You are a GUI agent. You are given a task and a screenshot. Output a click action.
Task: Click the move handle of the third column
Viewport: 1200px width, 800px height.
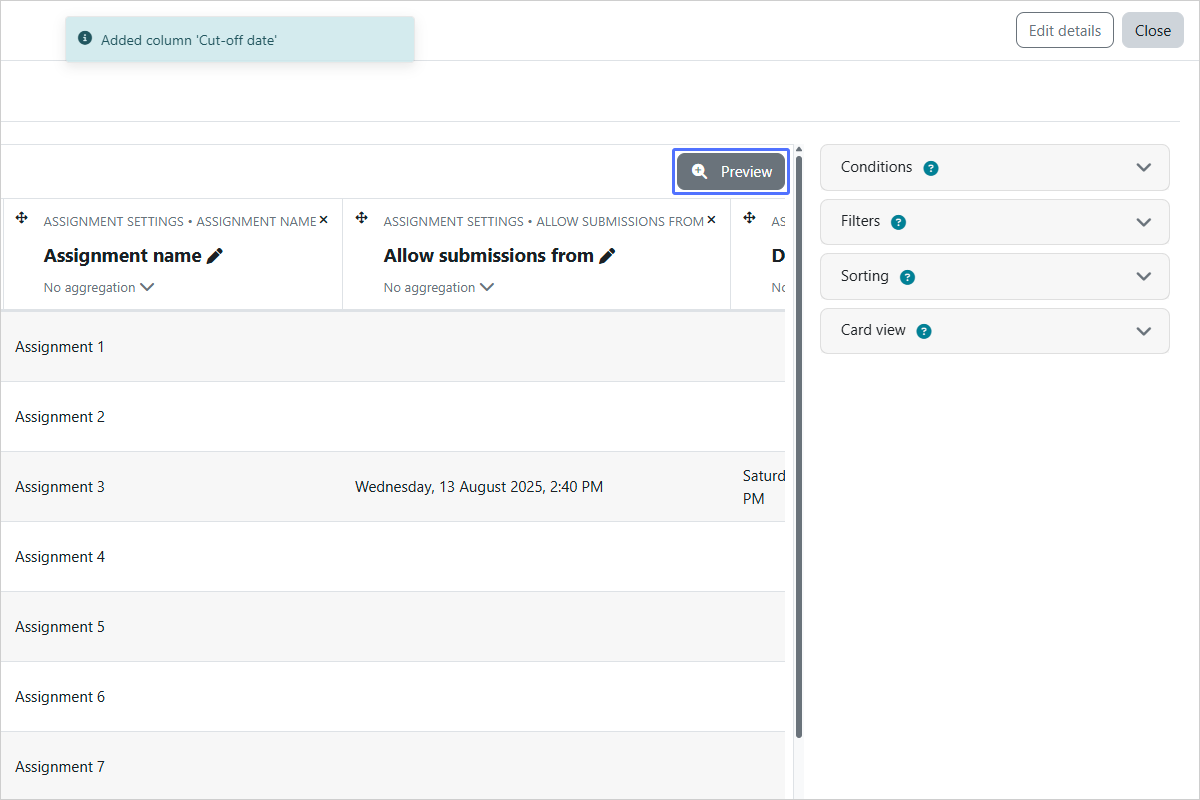click(749, 218)
